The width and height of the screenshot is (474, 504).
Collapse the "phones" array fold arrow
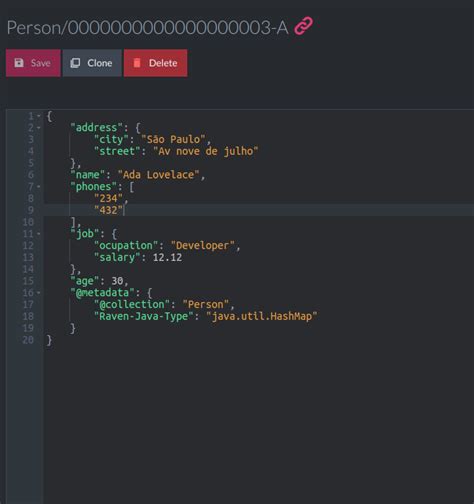click(39, 187)
